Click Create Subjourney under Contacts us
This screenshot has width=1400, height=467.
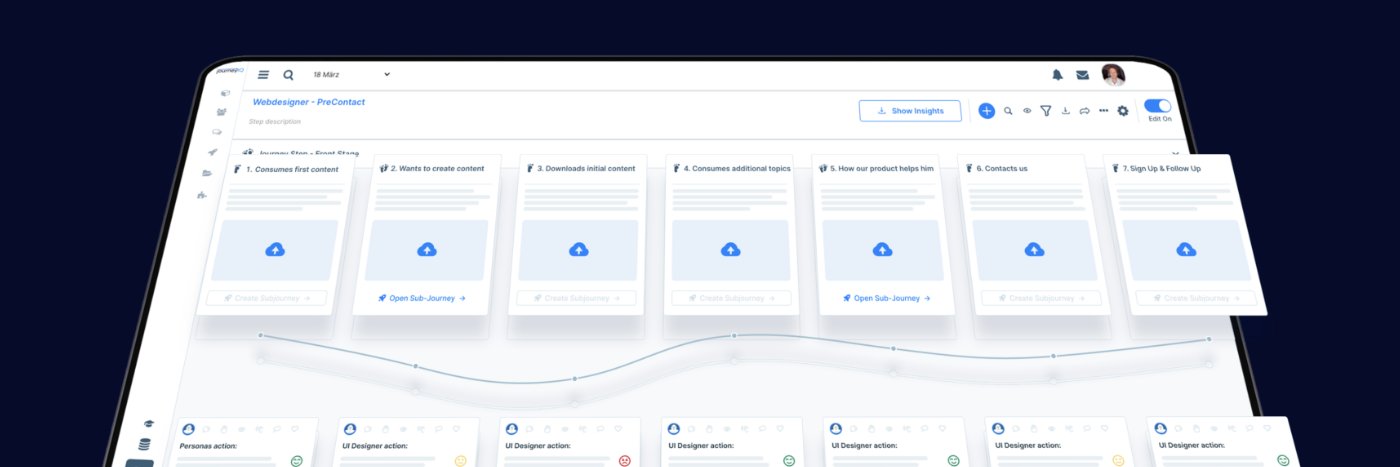pyautogui.click(x=1041, y=298)
